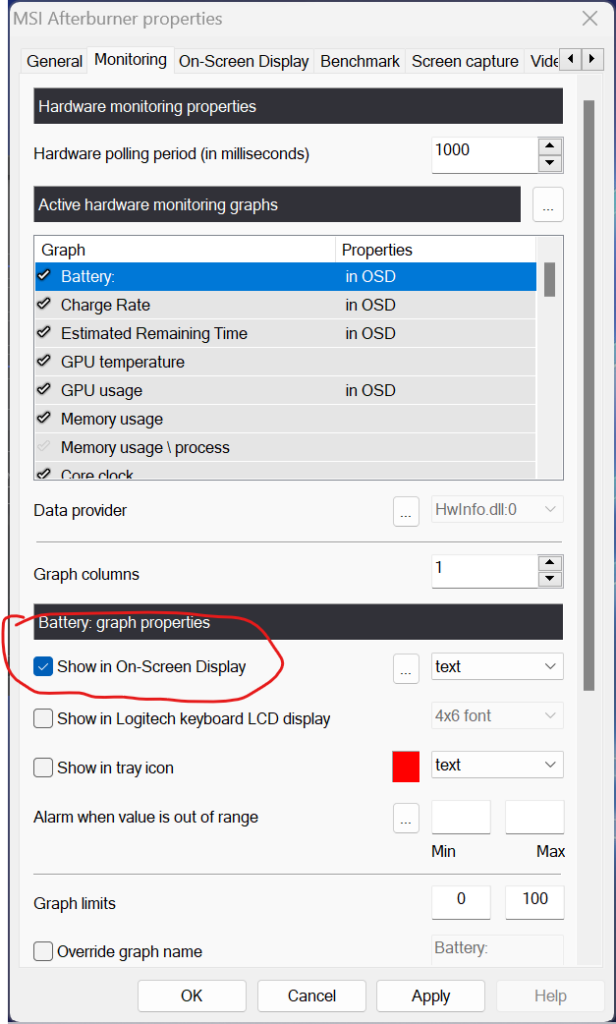Toggle Estimated Remaining Time checkmark

click(44, 332)
